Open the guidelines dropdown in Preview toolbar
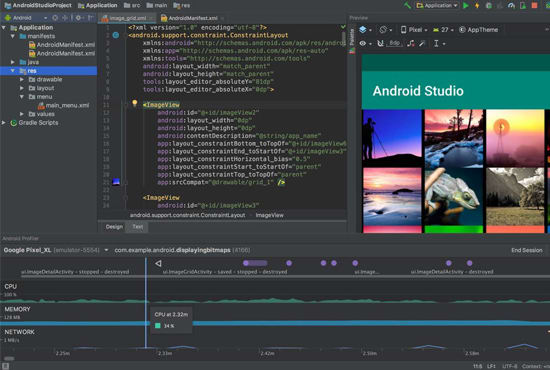 (x=439, y=43)
